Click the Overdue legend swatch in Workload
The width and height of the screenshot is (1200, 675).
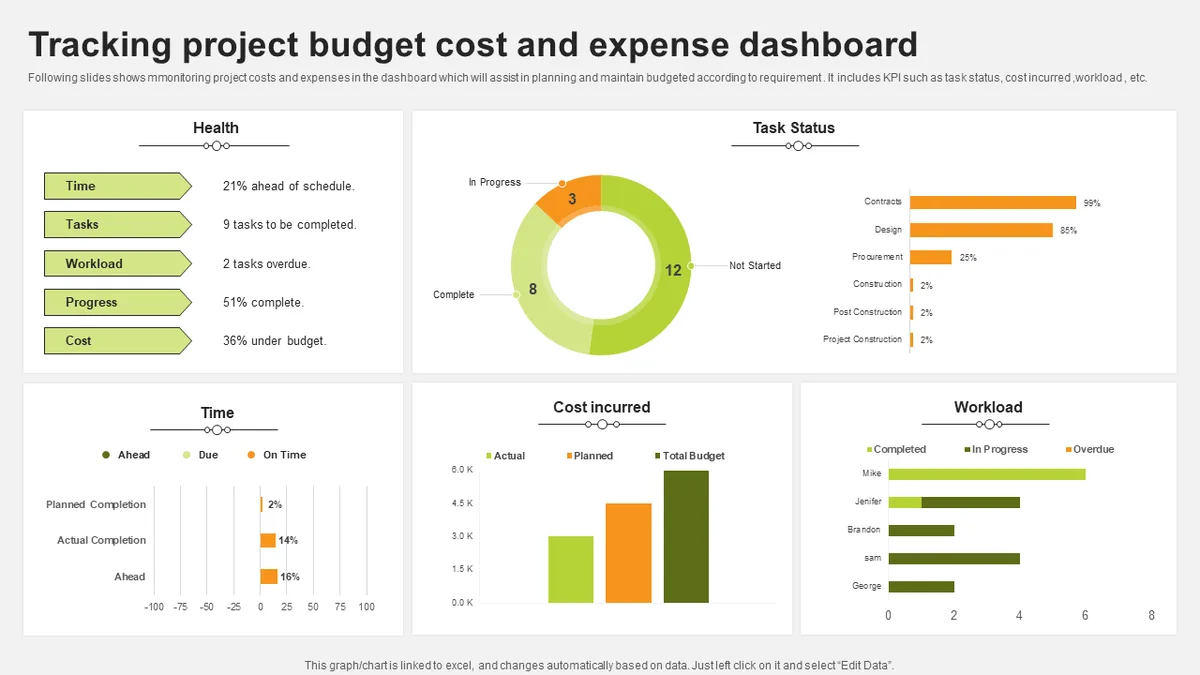pyautogui.click(x=1069, y=450)
